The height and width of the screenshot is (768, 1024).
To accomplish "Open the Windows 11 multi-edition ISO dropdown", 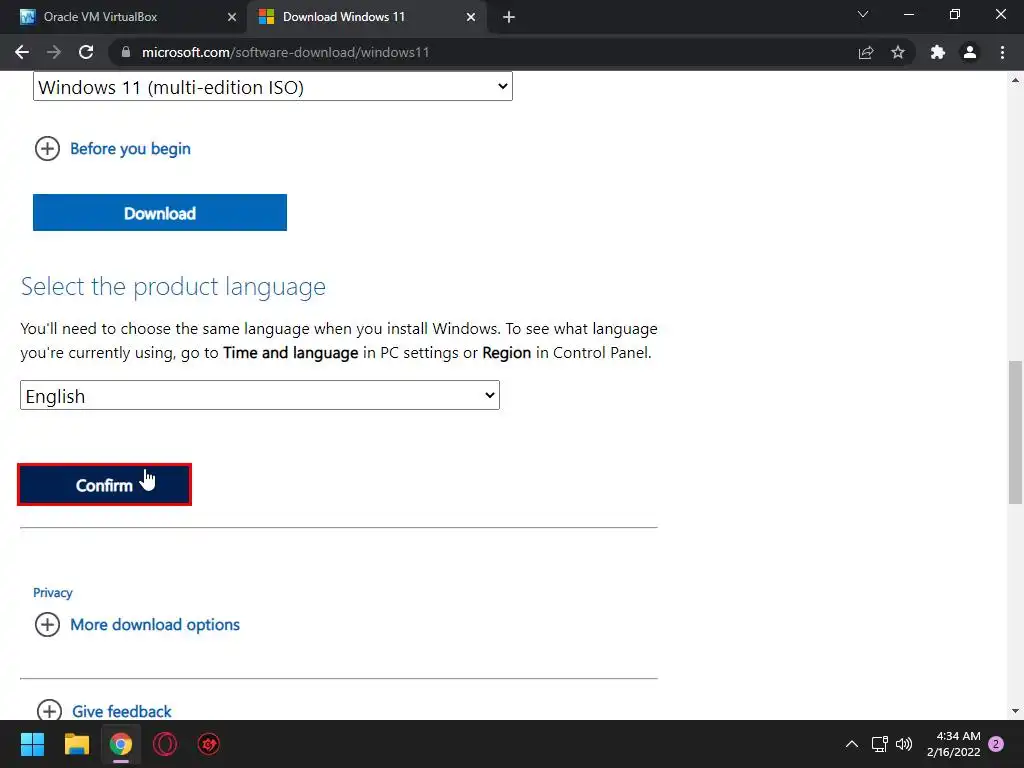I will click(273, 87).
